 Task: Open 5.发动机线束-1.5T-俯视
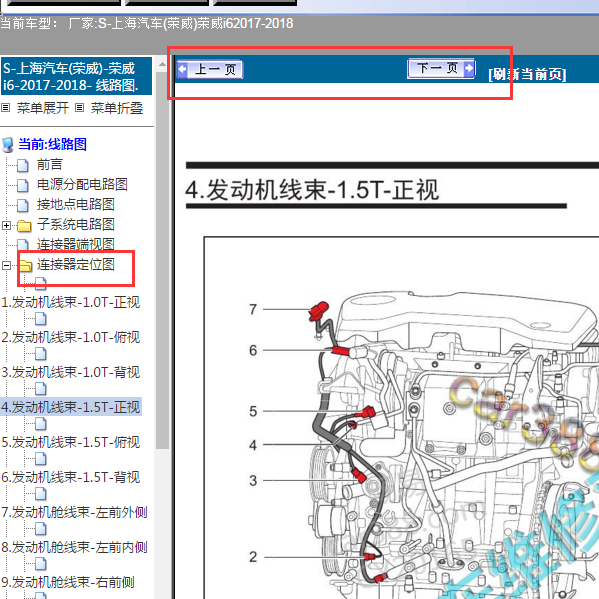[x=71, y=442]
